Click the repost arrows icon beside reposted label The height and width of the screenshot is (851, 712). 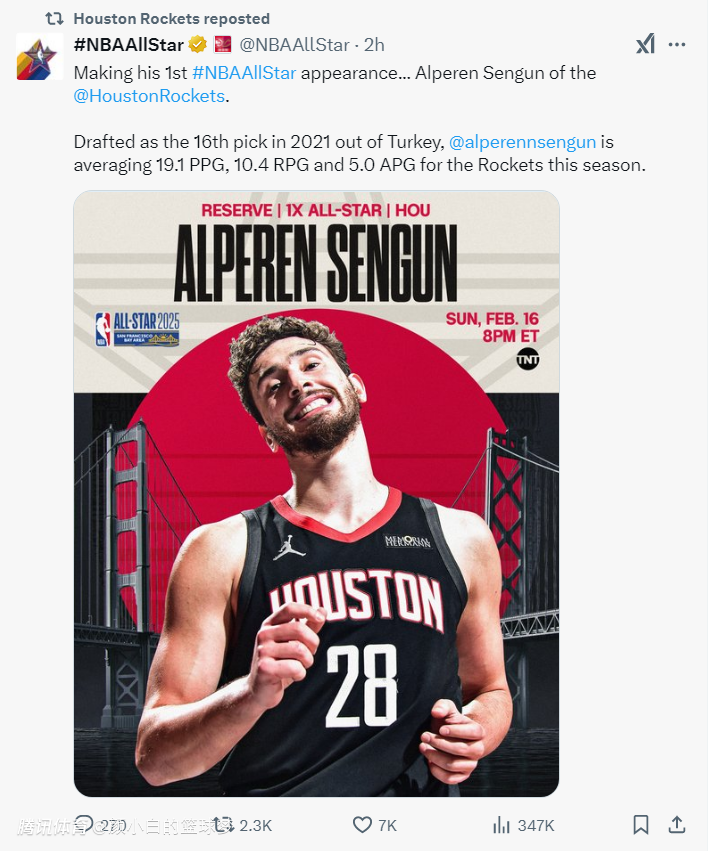(x=54, y=19)
